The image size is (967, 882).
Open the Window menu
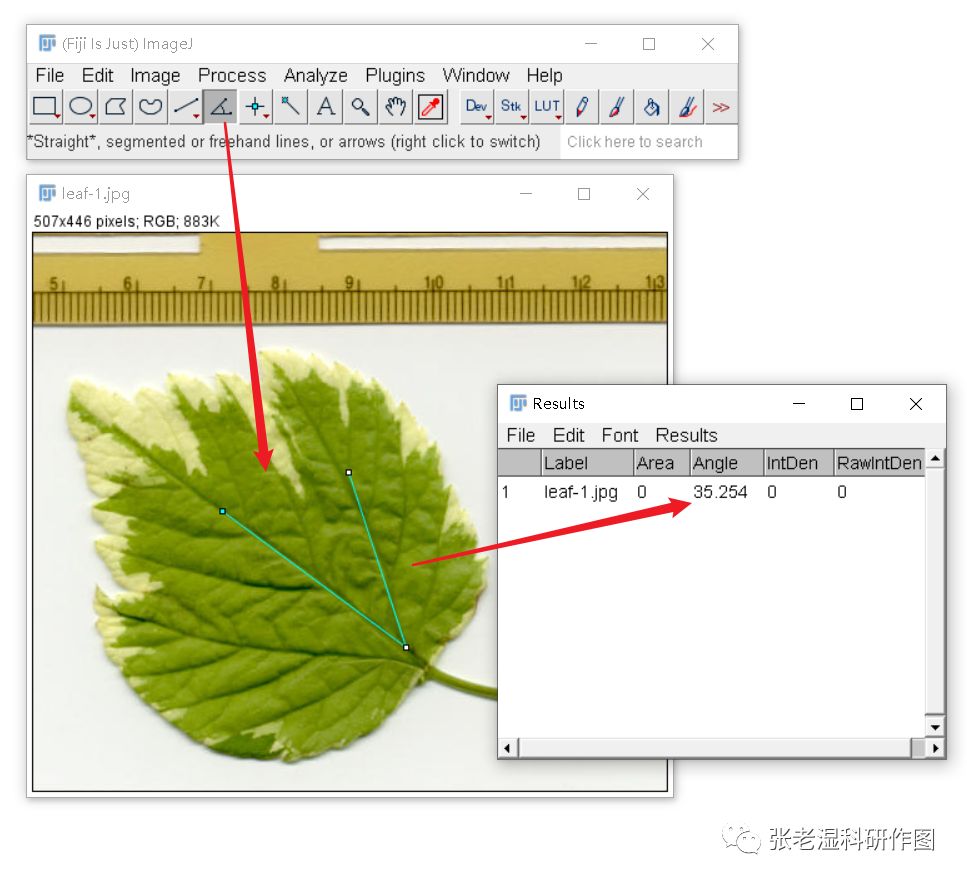475,75
